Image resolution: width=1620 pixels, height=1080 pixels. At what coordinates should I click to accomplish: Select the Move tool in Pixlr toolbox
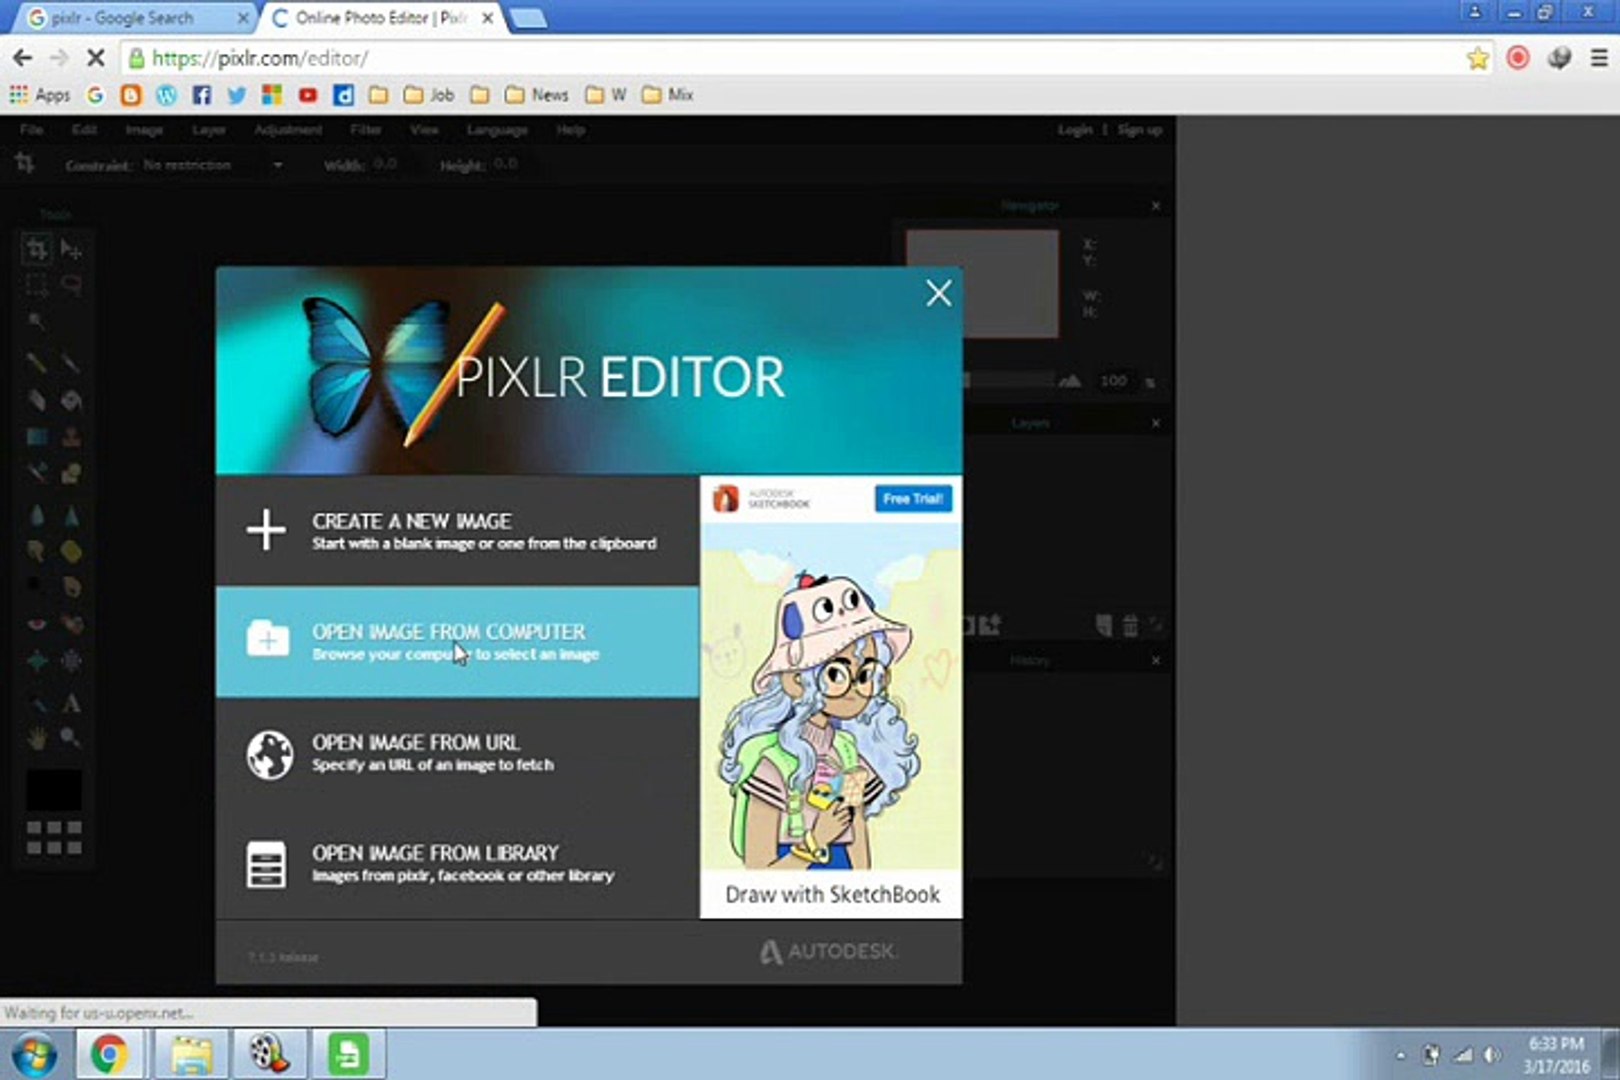(x=71, y=249)
